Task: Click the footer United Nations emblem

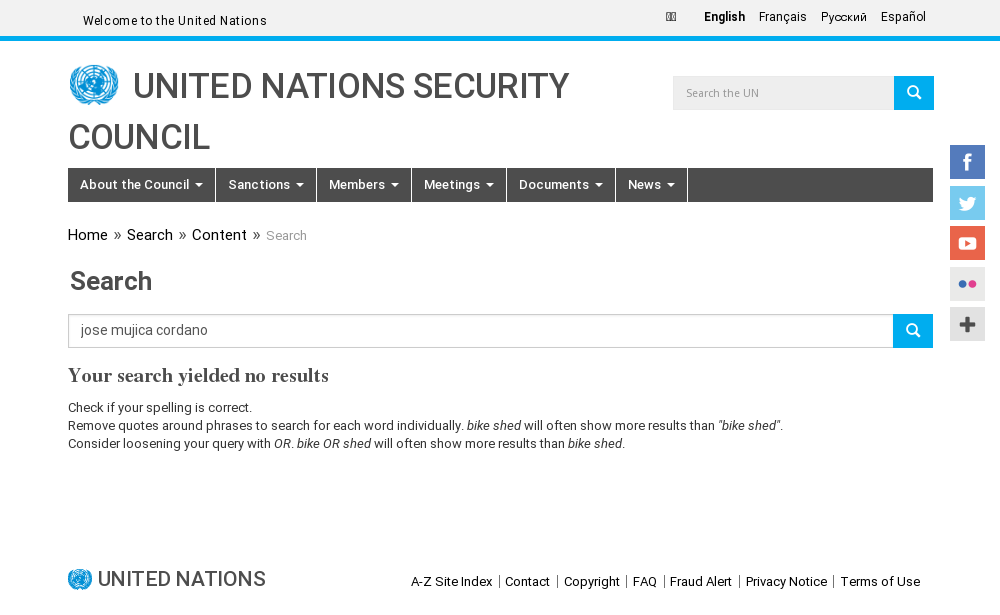Action: (x=80, y=579)
